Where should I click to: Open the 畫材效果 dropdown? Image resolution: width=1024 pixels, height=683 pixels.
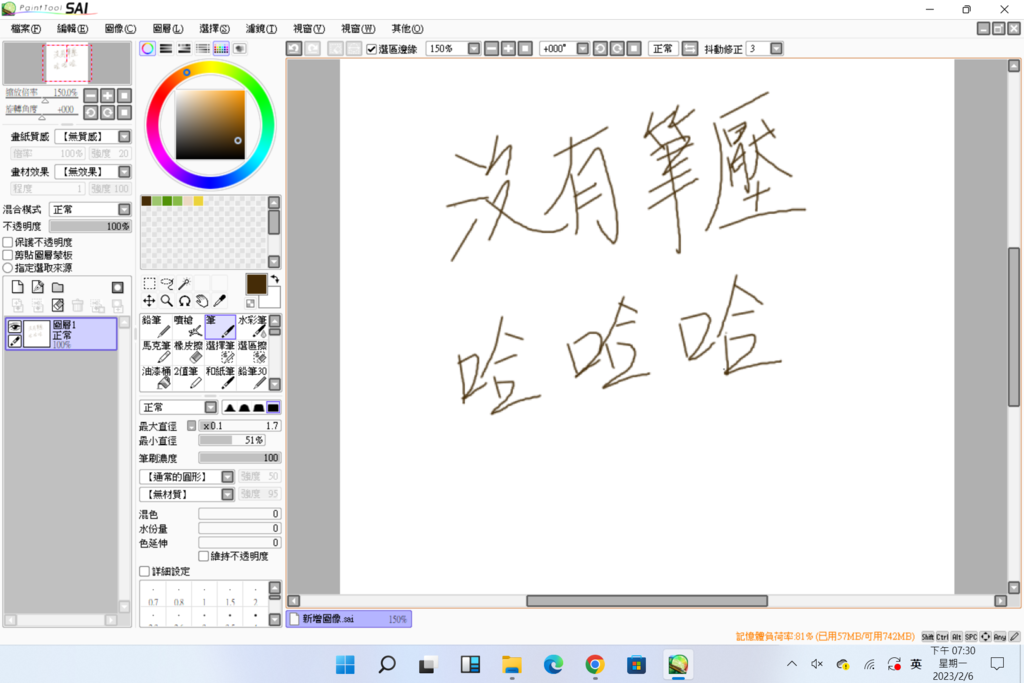click(x=124, y=172)
